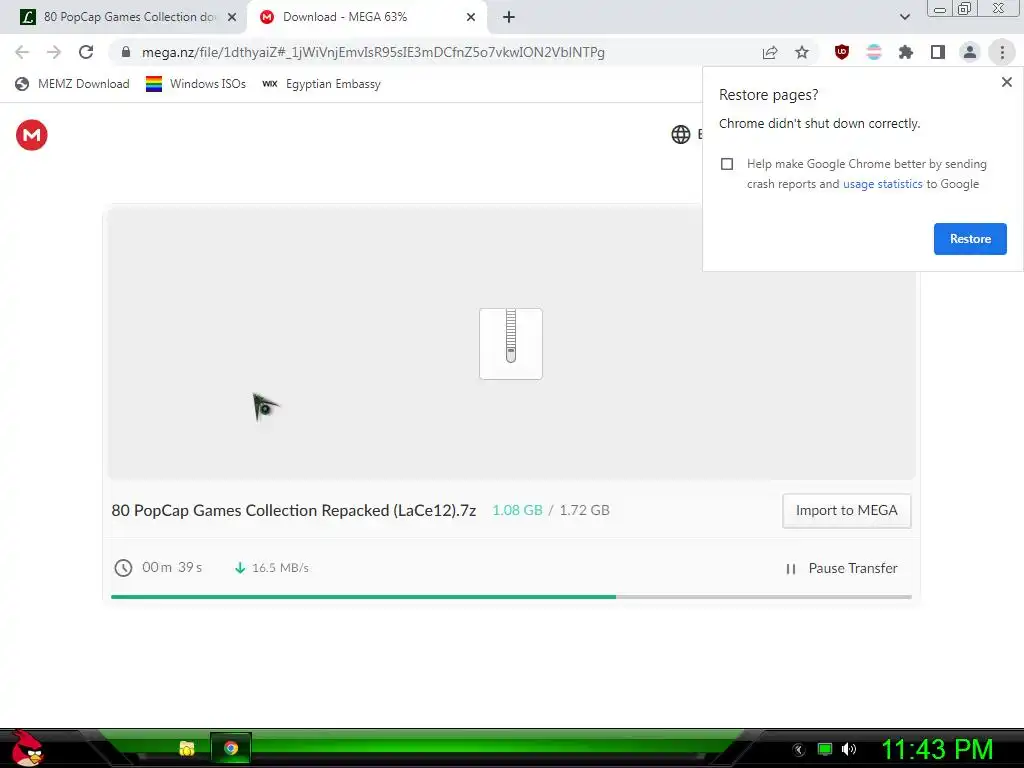Viewport: 1024px width, 768px height.
Task: Open the Chrome profile avatar
Action: tap(970, 52)
